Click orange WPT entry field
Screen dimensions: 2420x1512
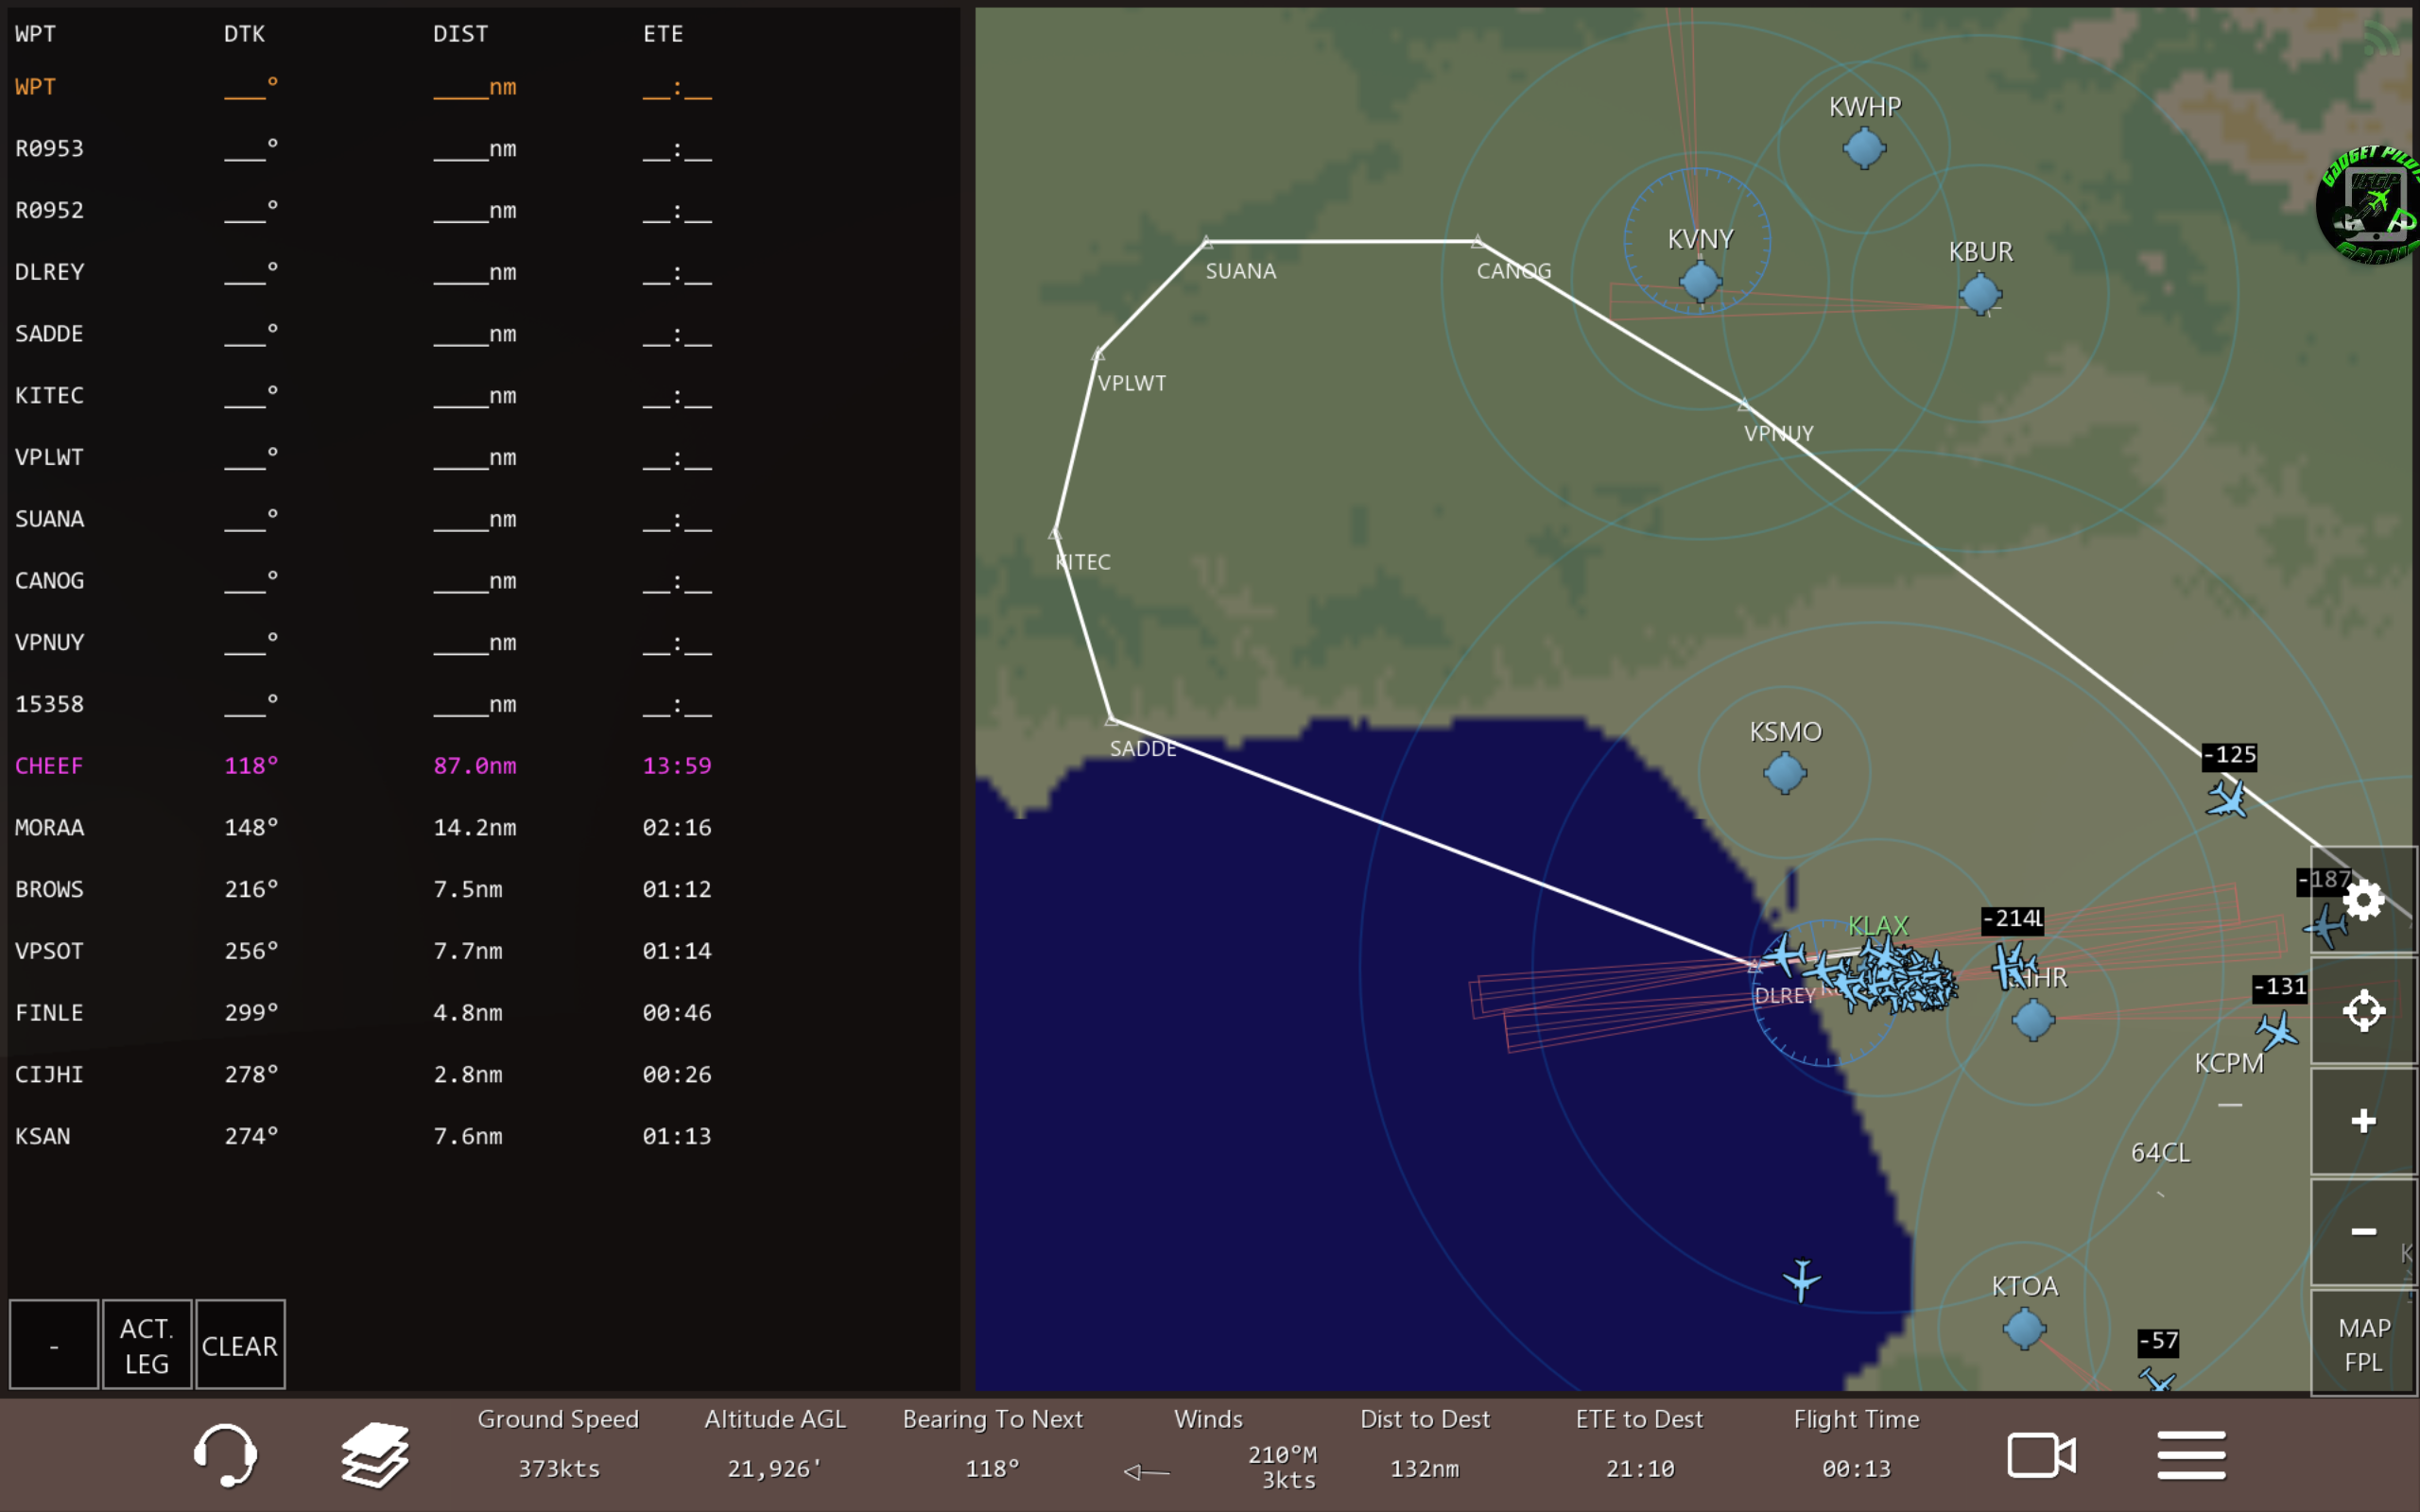tap(35, 87)
